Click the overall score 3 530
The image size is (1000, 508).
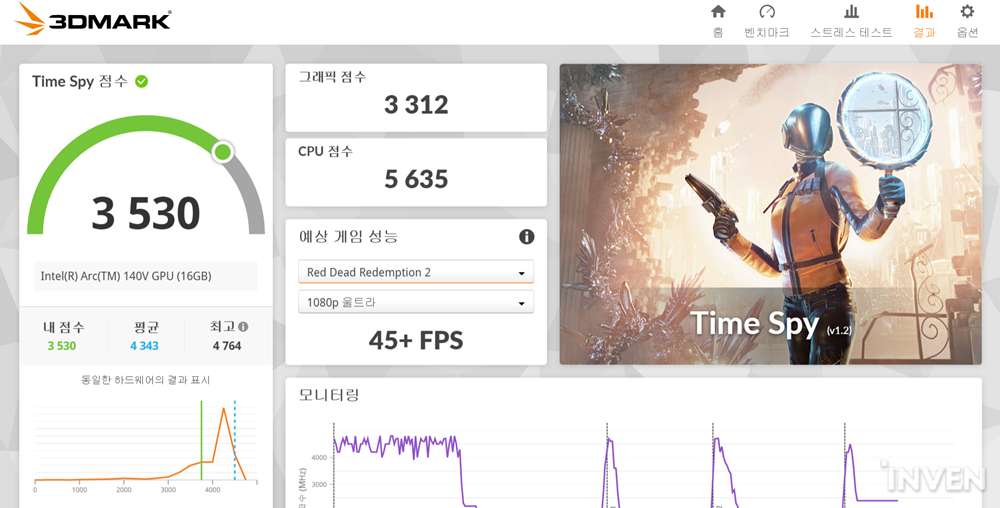146,213
